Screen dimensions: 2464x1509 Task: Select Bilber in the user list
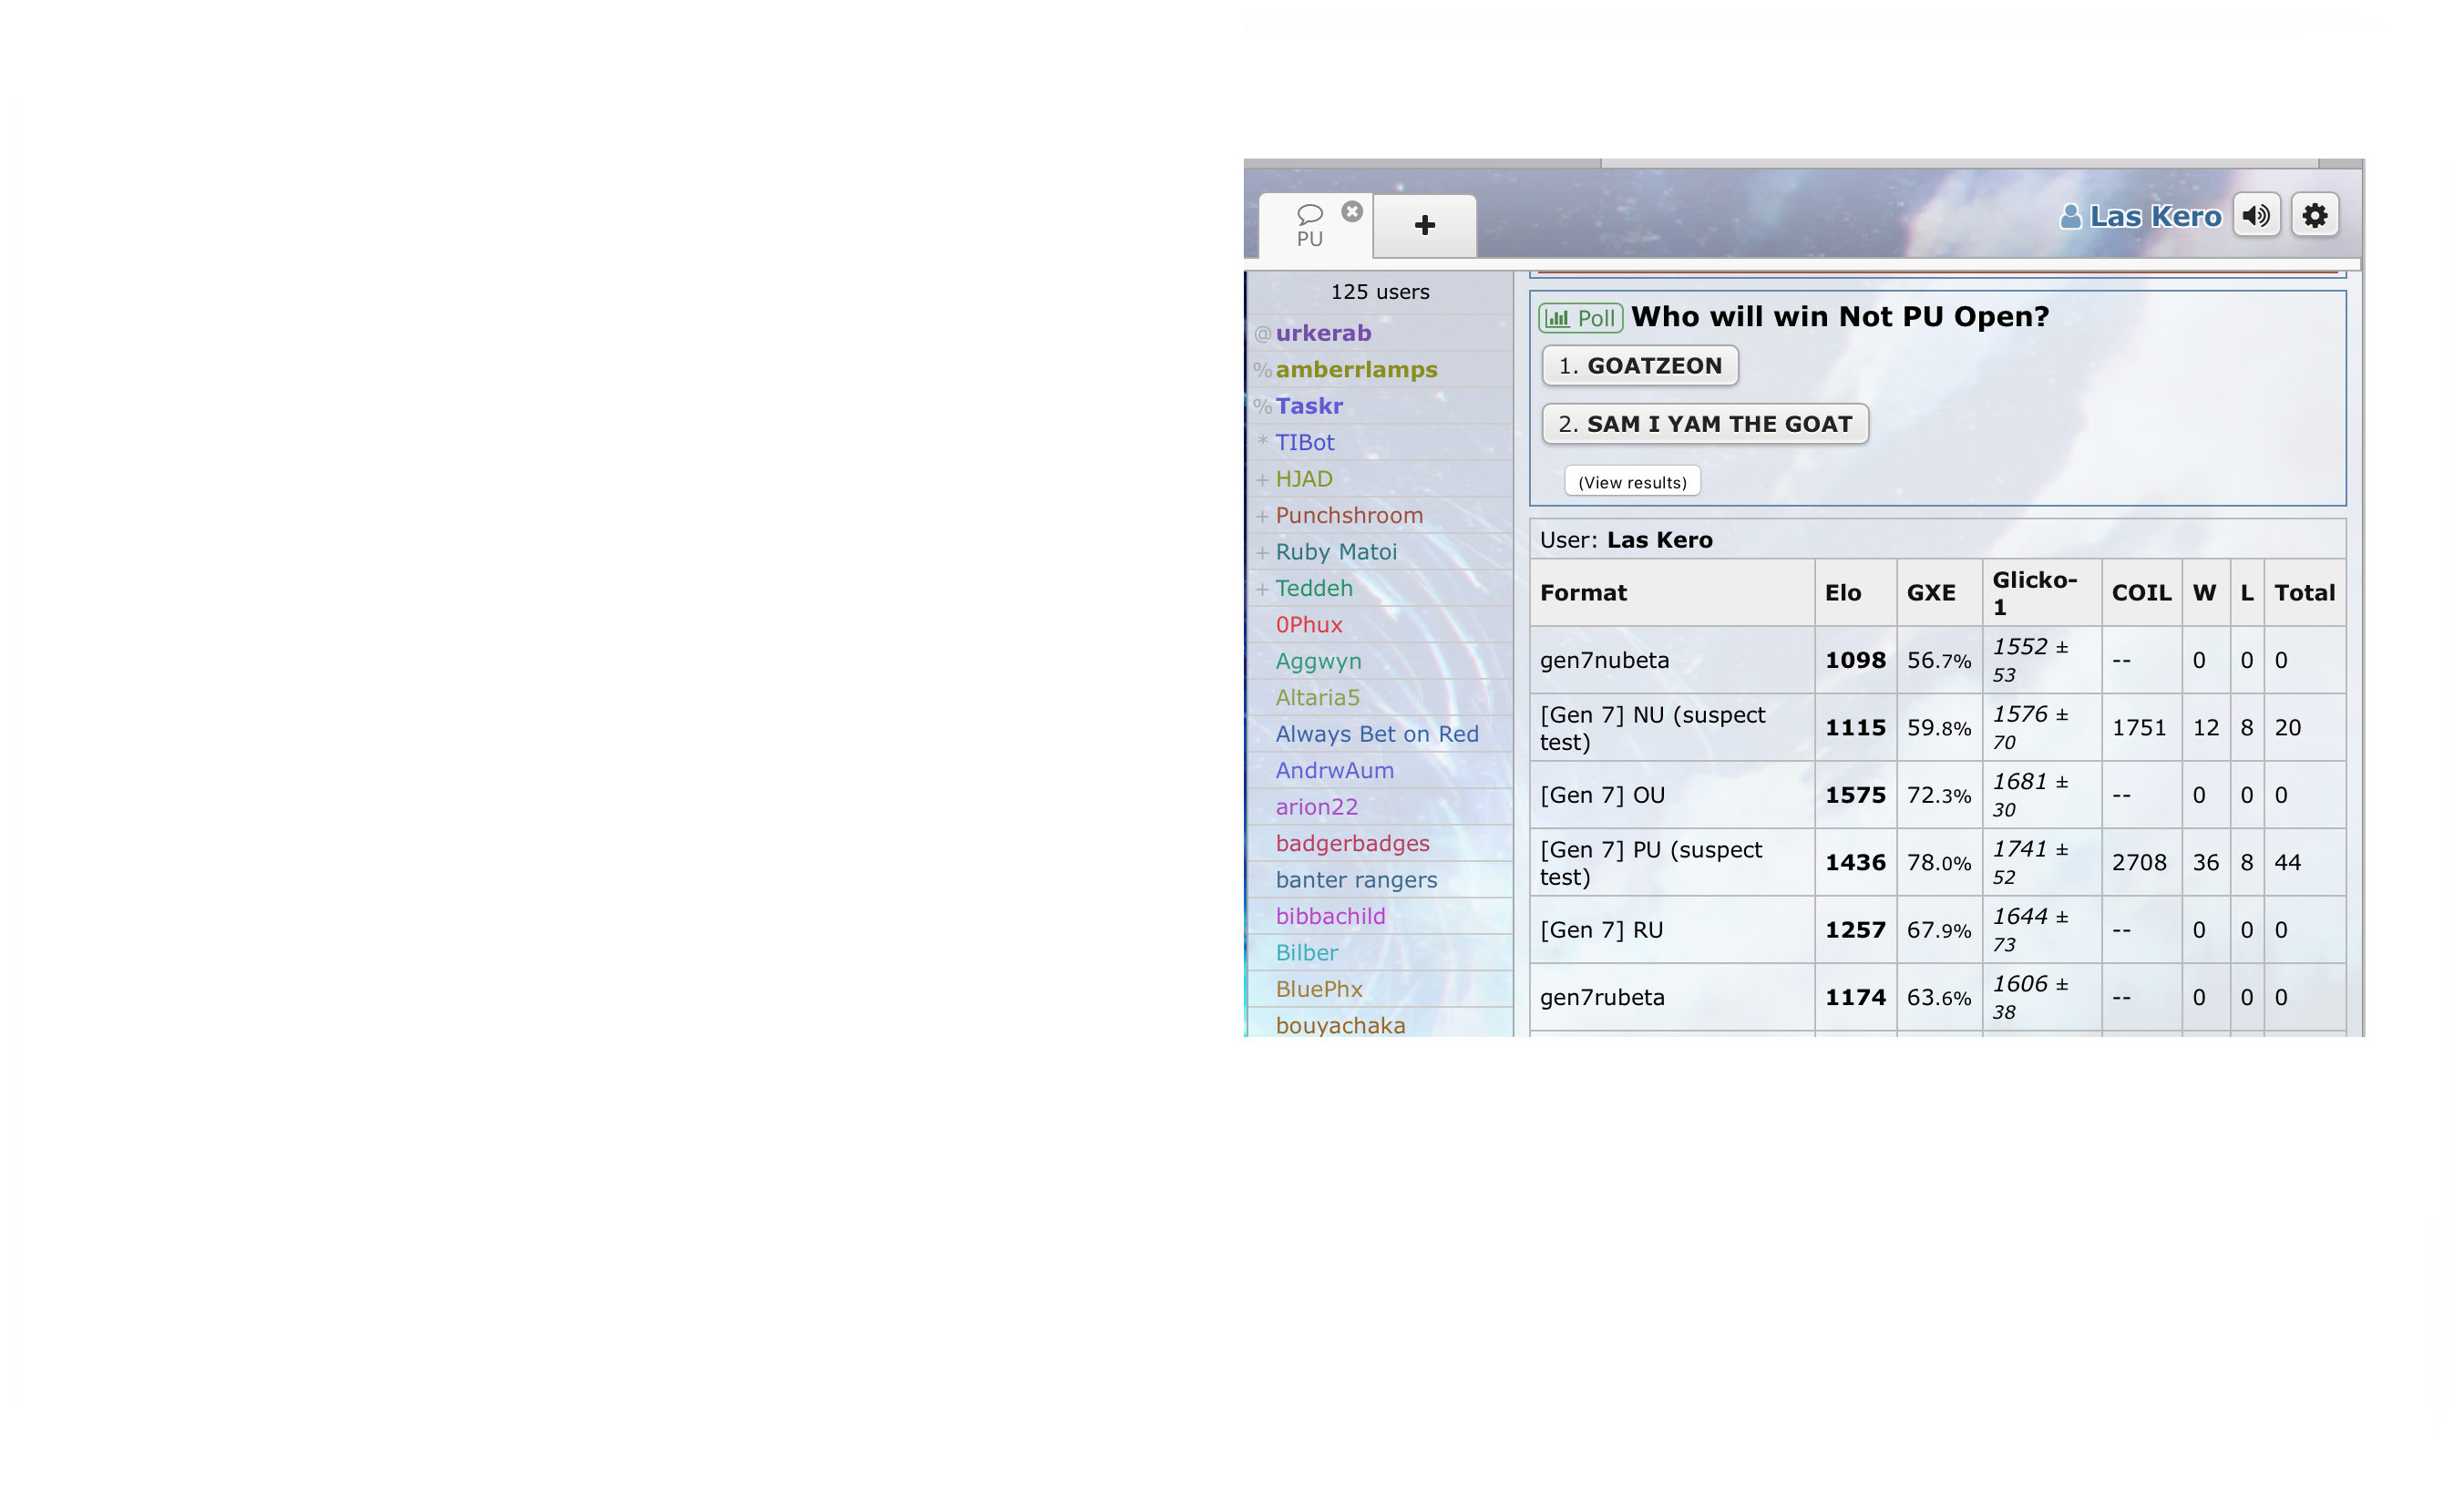pyautogui.click(x=1380, y=953)
